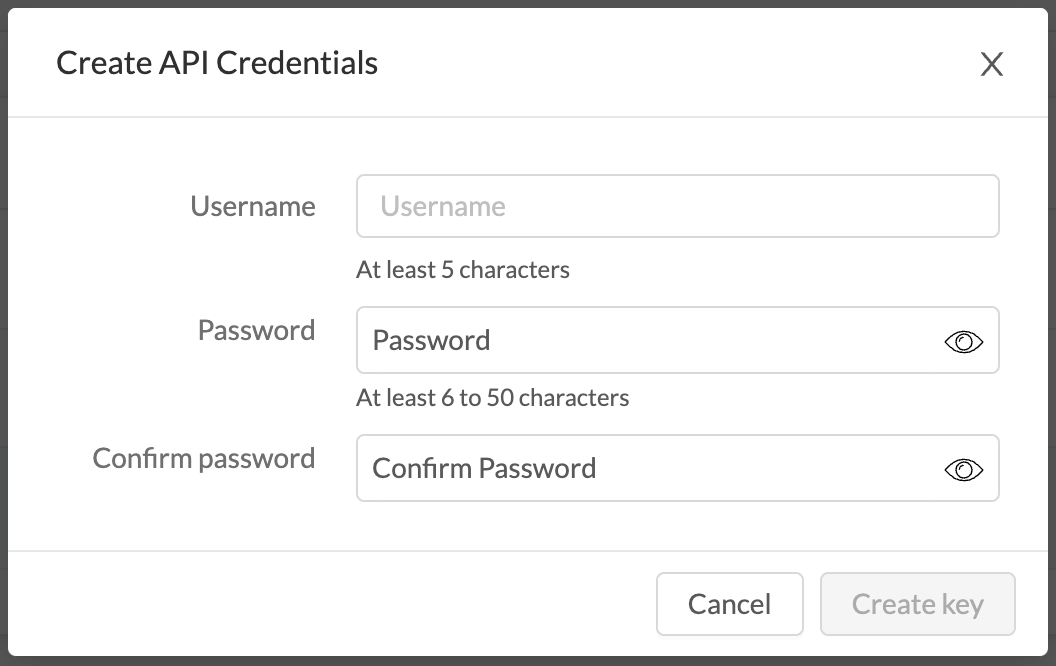
Task: Click the Confirm password label
Action: coord(204,458)
